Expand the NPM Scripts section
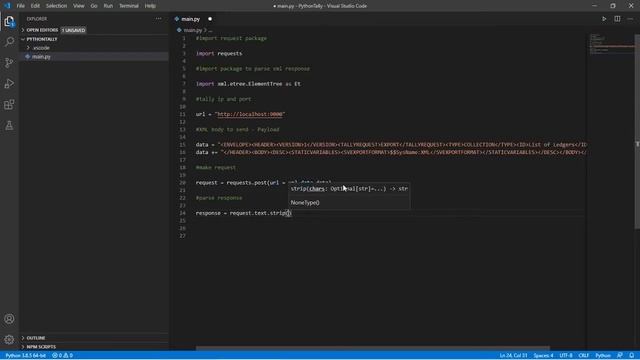The height and width of the screenshot is (360, 640). (94, 347)
